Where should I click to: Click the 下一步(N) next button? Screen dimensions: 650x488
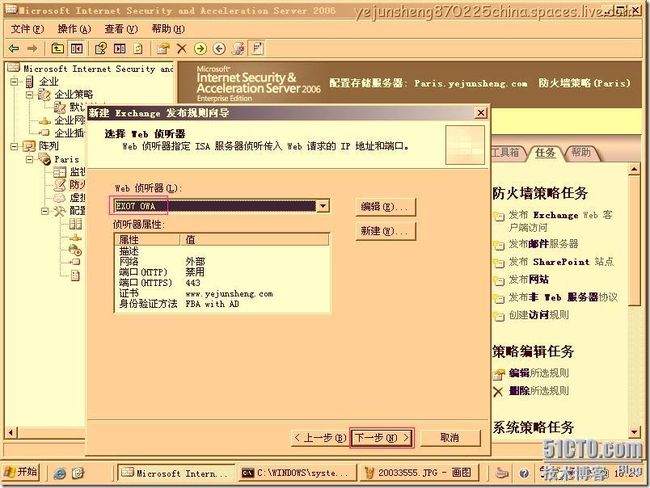[382, 438]
